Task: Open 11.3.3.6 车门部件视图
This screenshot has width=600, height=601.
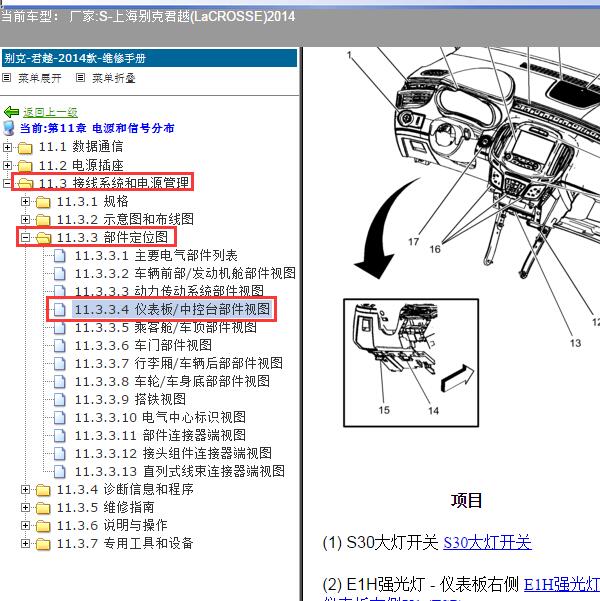Action: pos(143,345)
